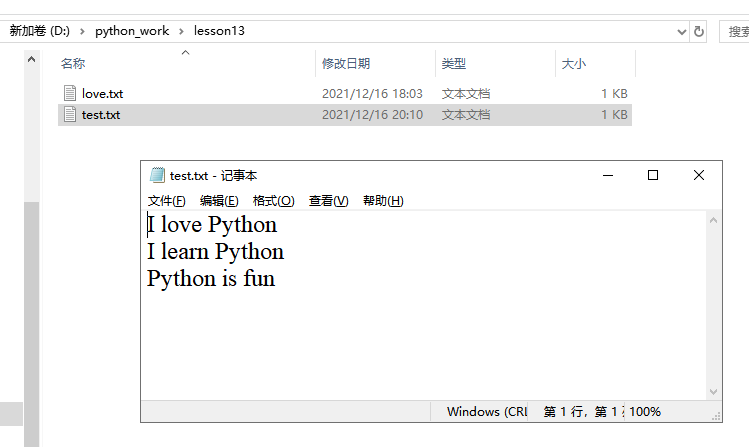Click the test.txt - 记事本 title text
749x447 pixels.
coord(214,176)
